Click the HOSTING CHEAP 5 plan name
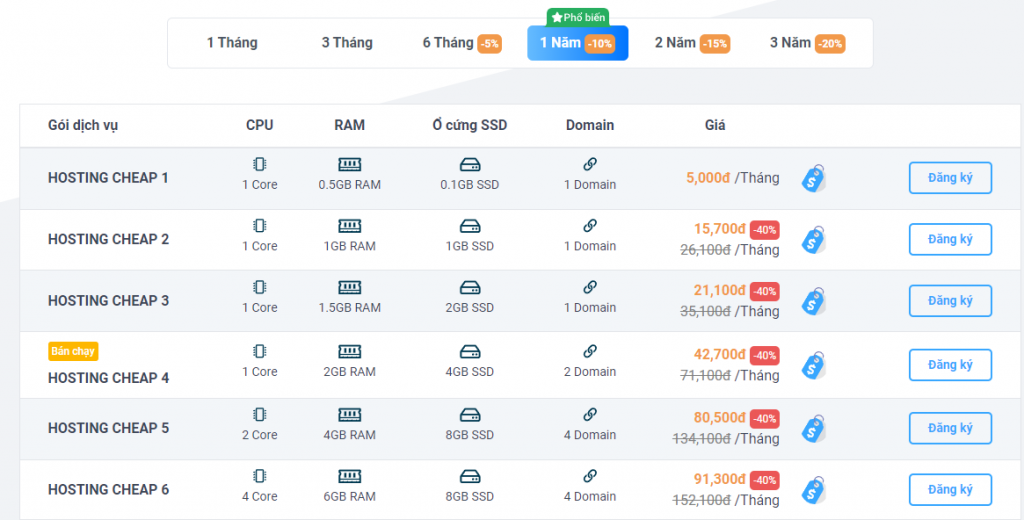 coord(108,428)
